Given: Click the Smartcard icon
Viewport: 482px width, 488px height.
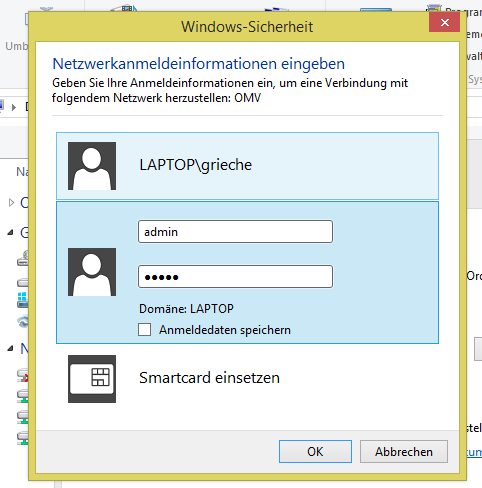Looking at the screenshot, I should [x=92, y=379].
